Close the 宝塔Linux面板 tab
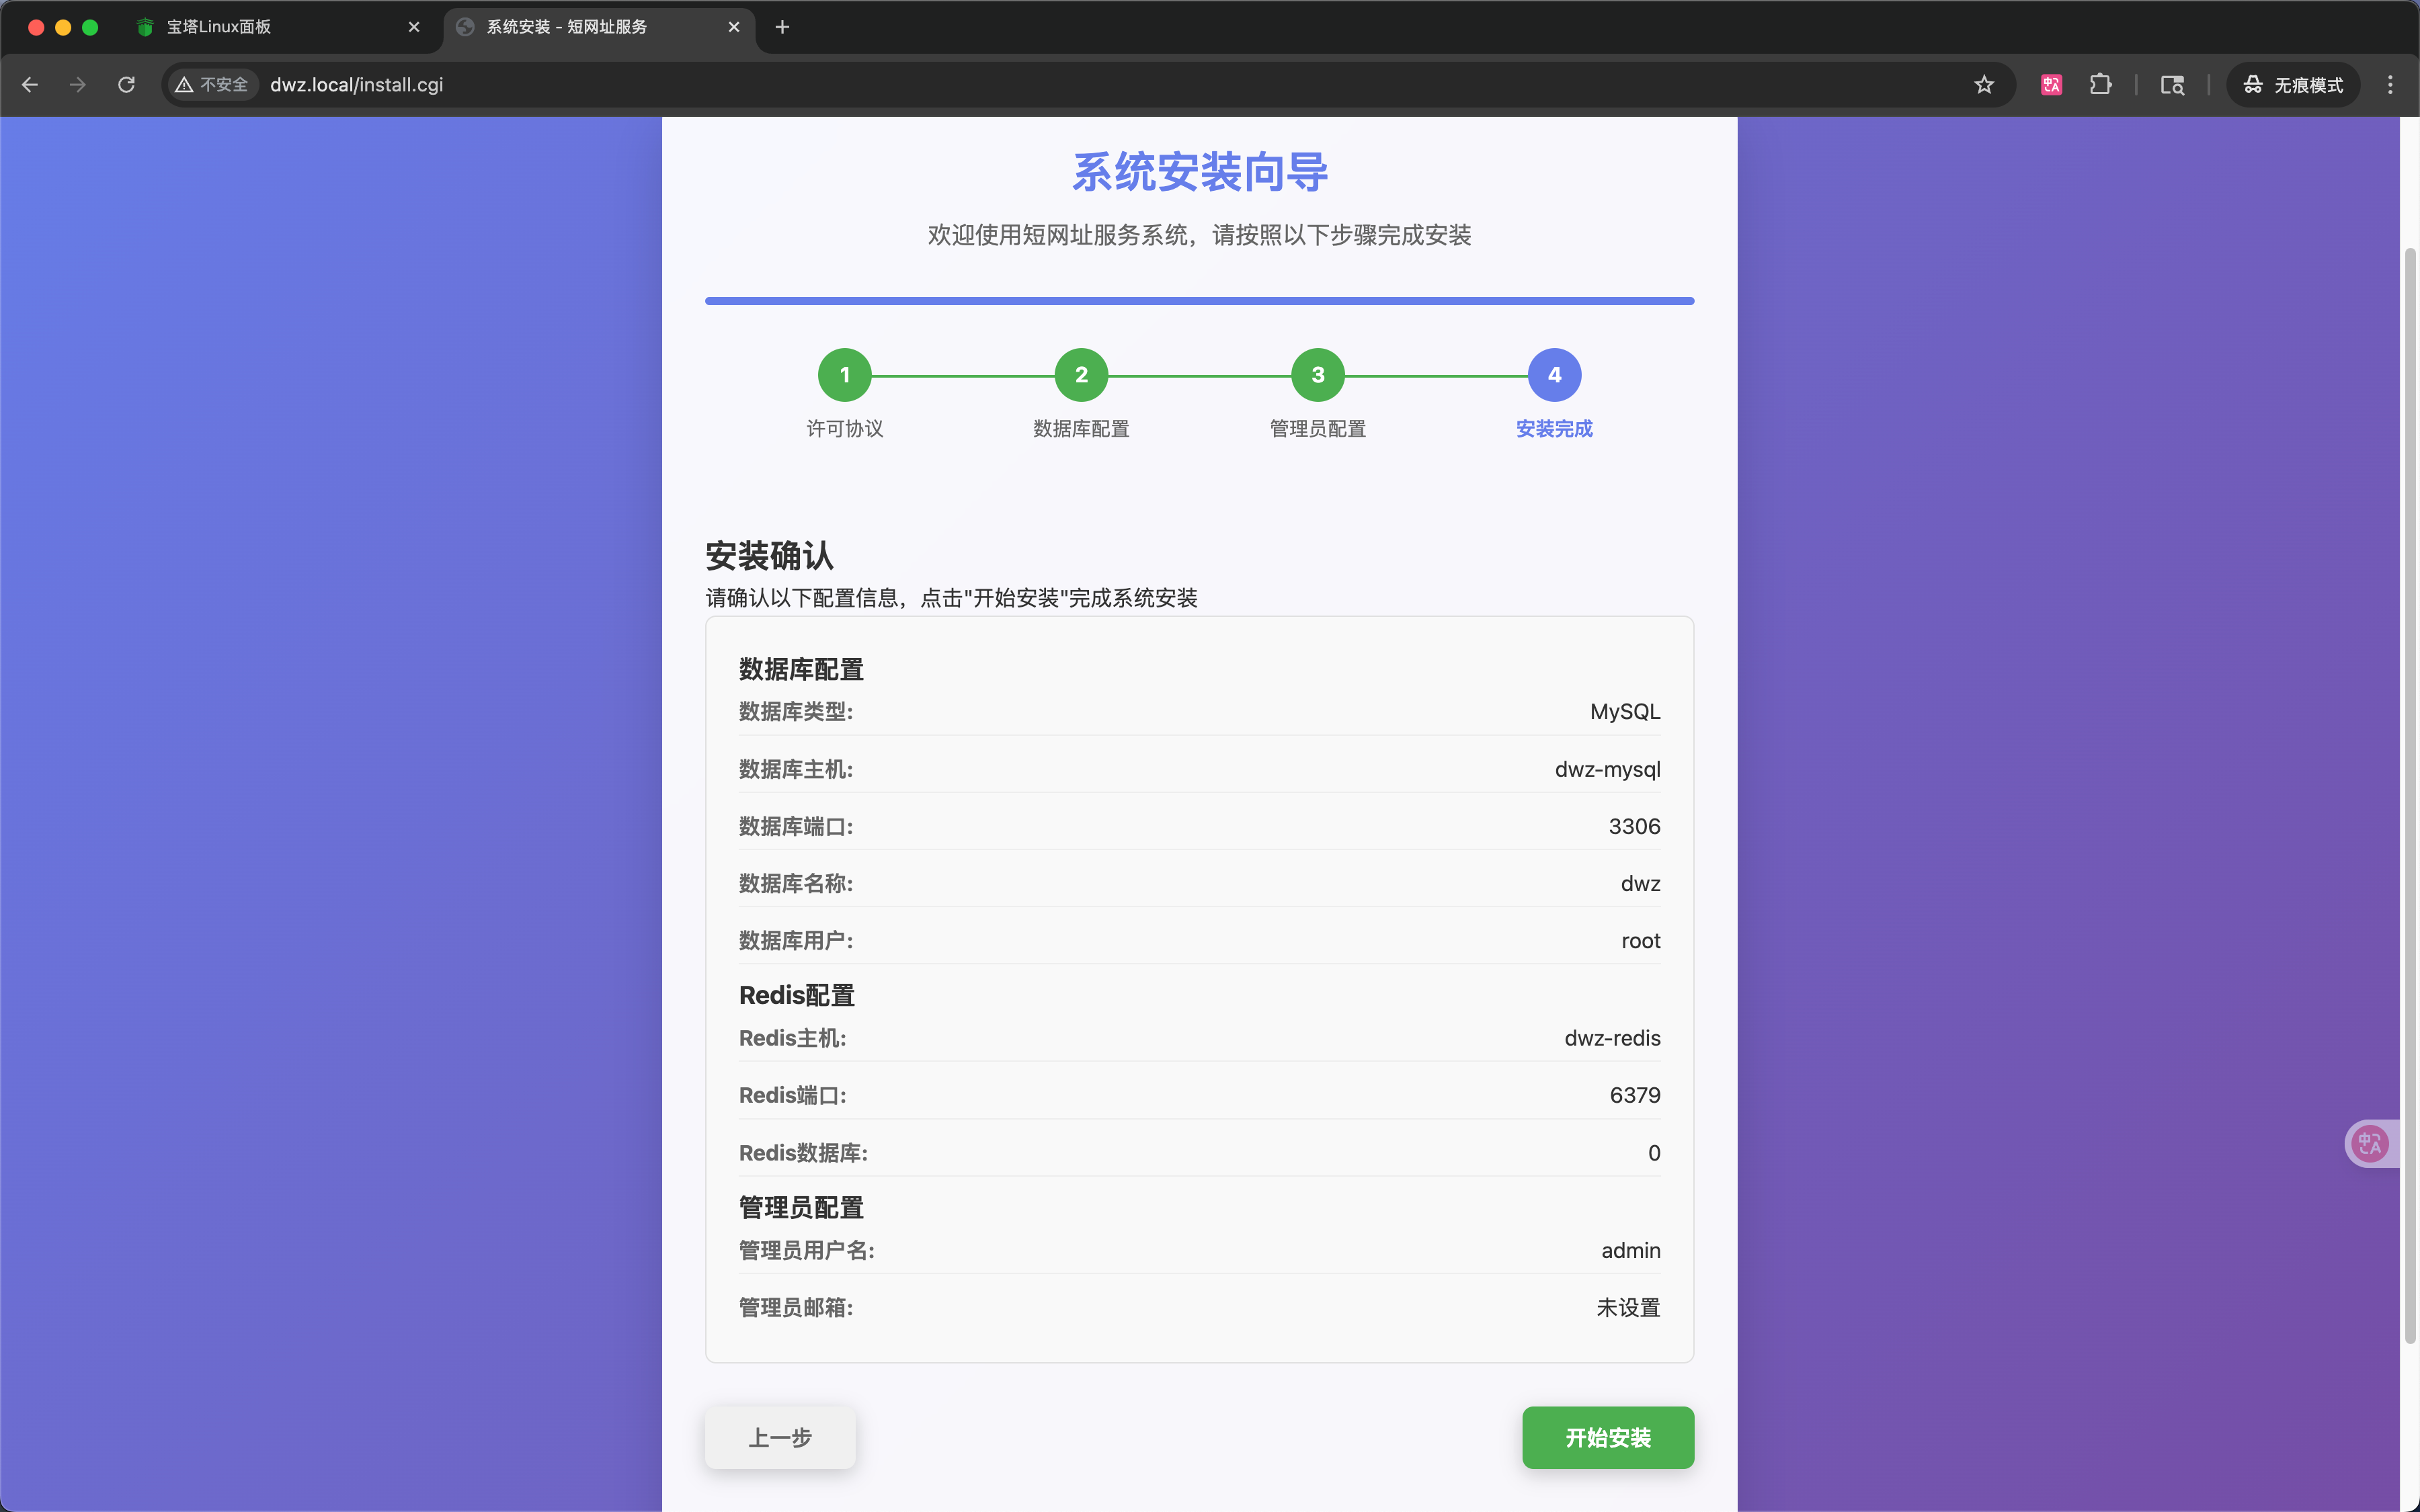Screen dimensions: 2420x1512 pos(414,27)
